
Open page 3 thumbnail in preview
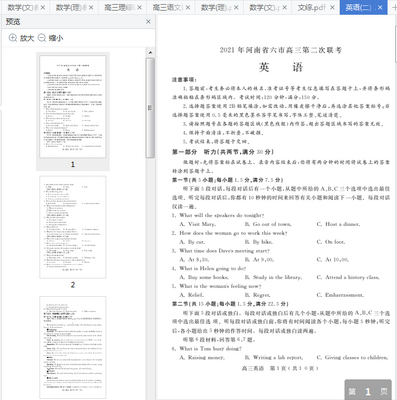[73, 347]
